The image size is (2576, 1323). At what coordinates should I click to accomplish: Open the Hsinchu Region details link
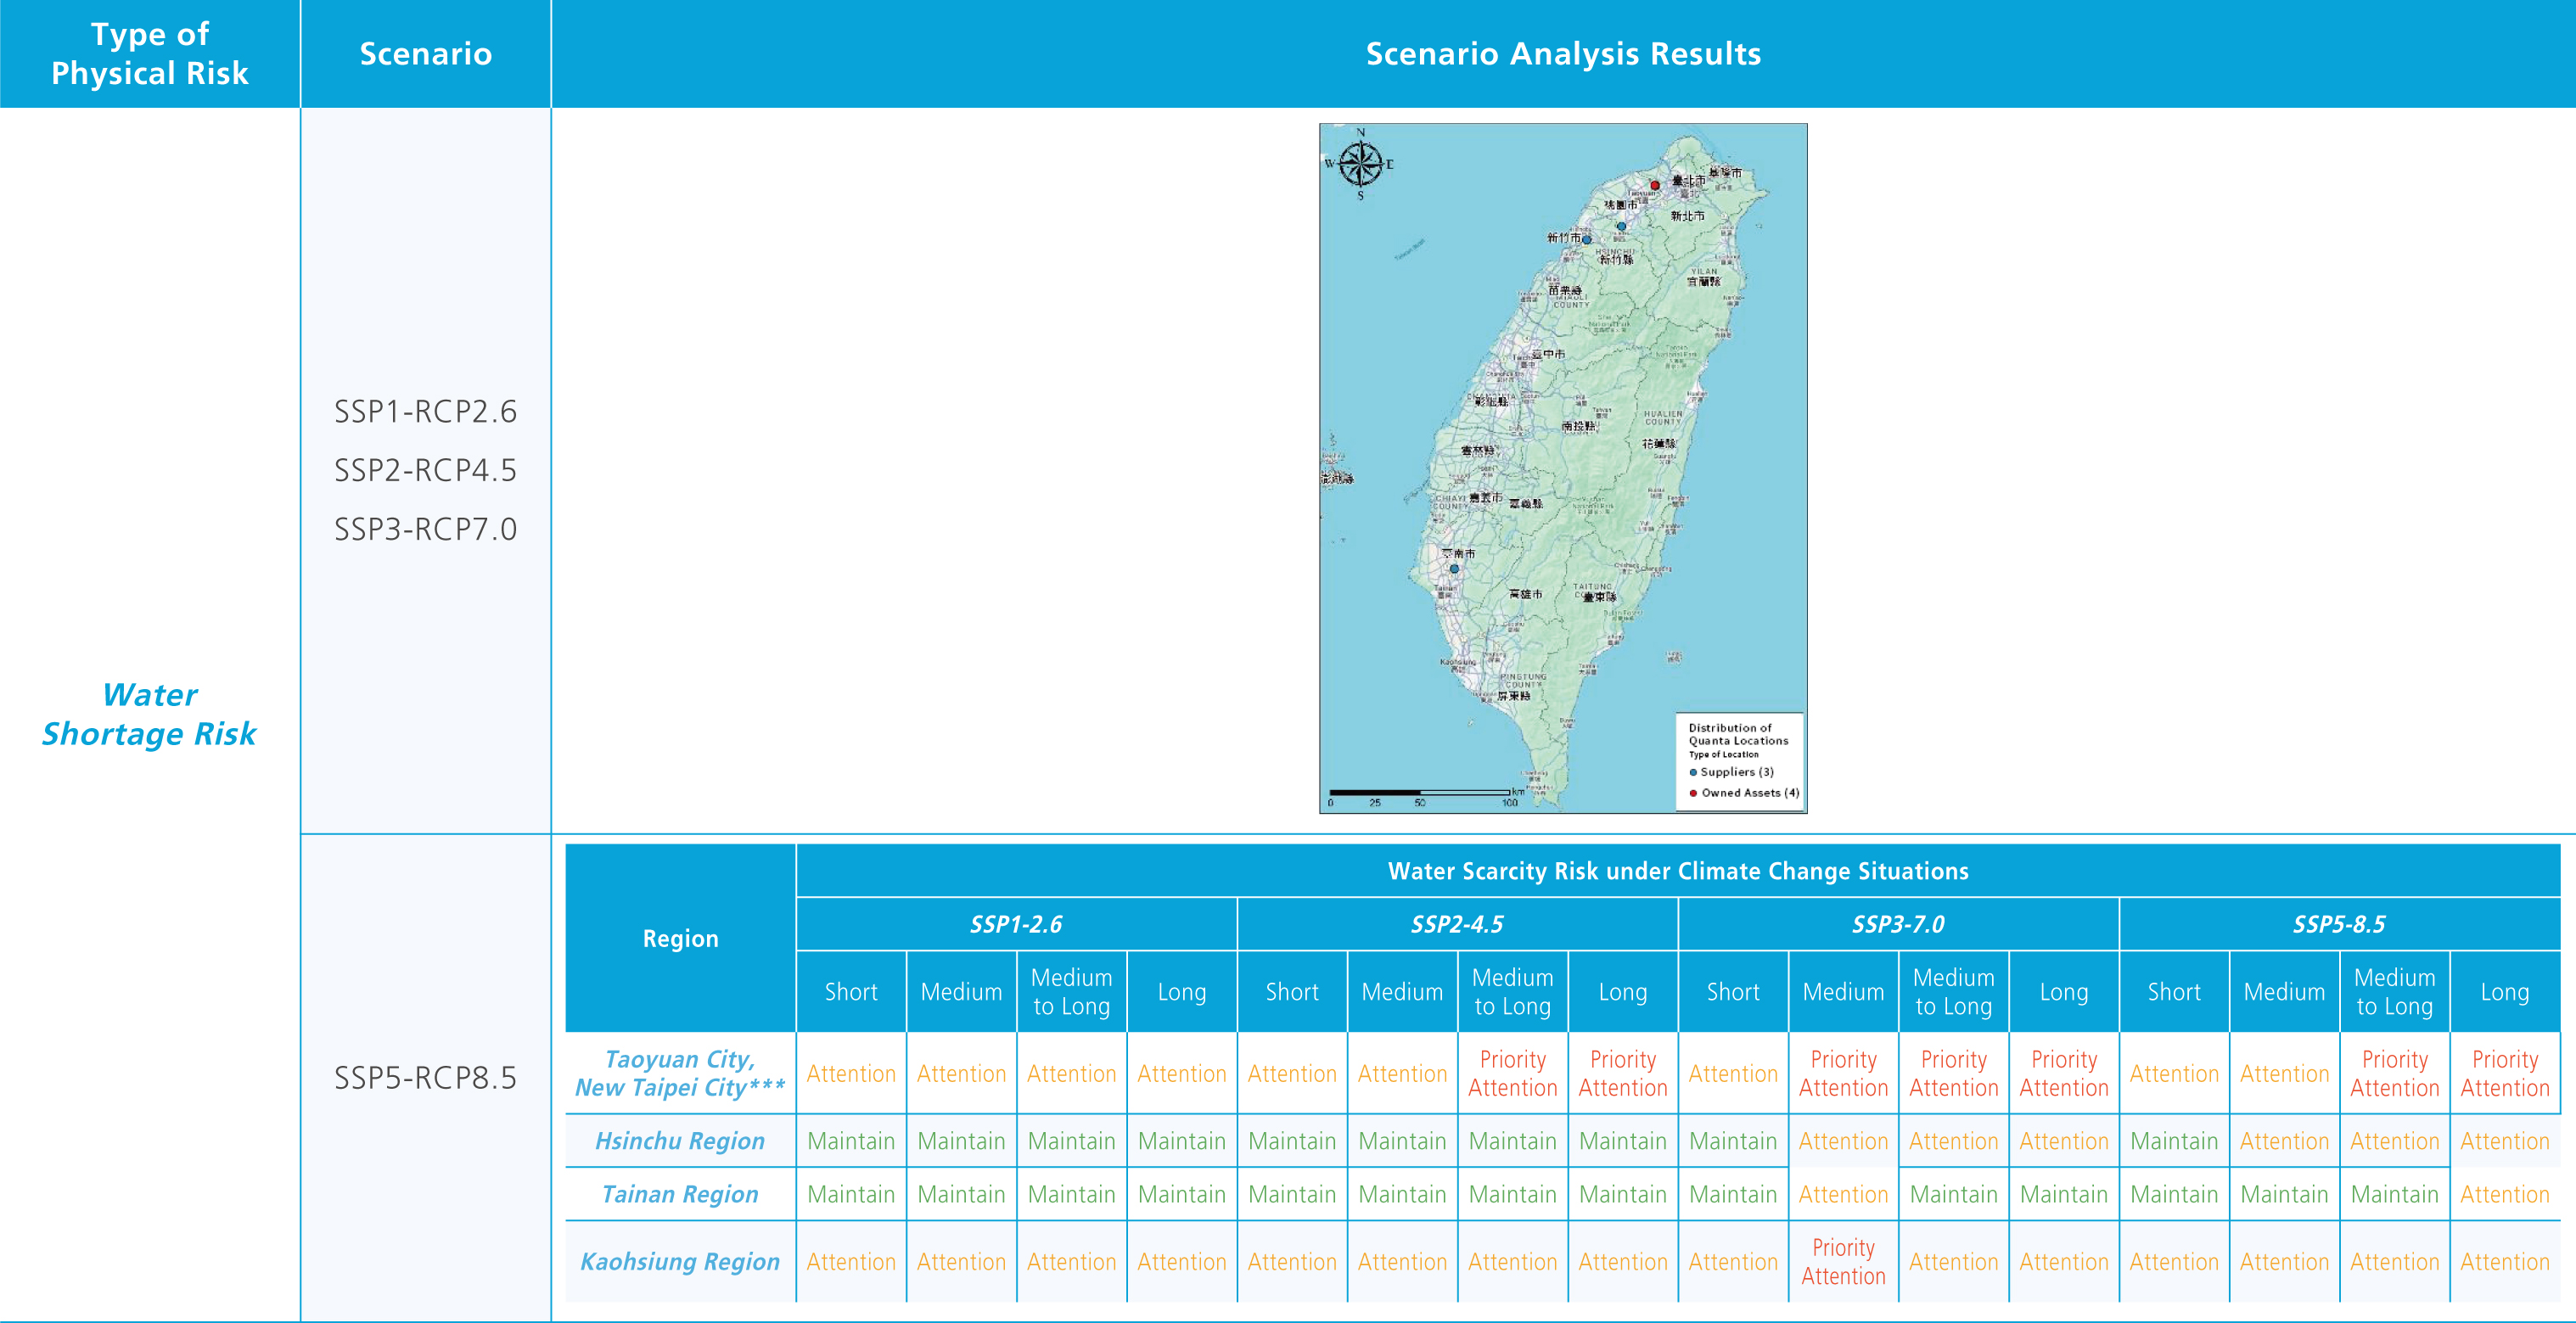click(680, 1141)
